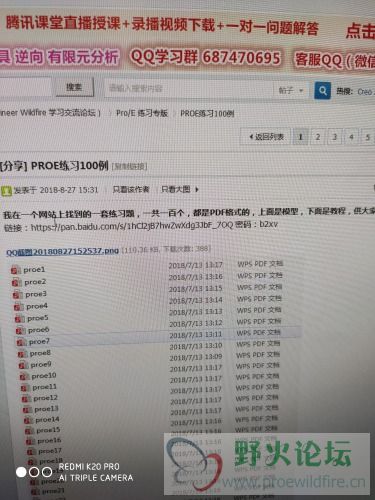Click the 复制链接 copy link text
The width and height of the screenshot is (375, 500).
coord(129,166)
